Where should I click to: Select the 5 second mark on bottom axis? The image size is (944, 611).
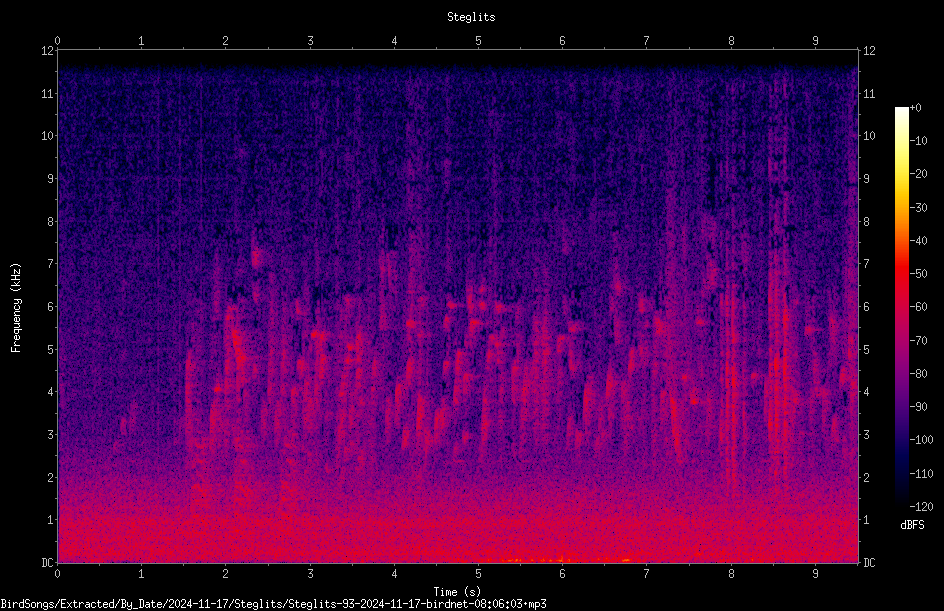tap(479, 574)
